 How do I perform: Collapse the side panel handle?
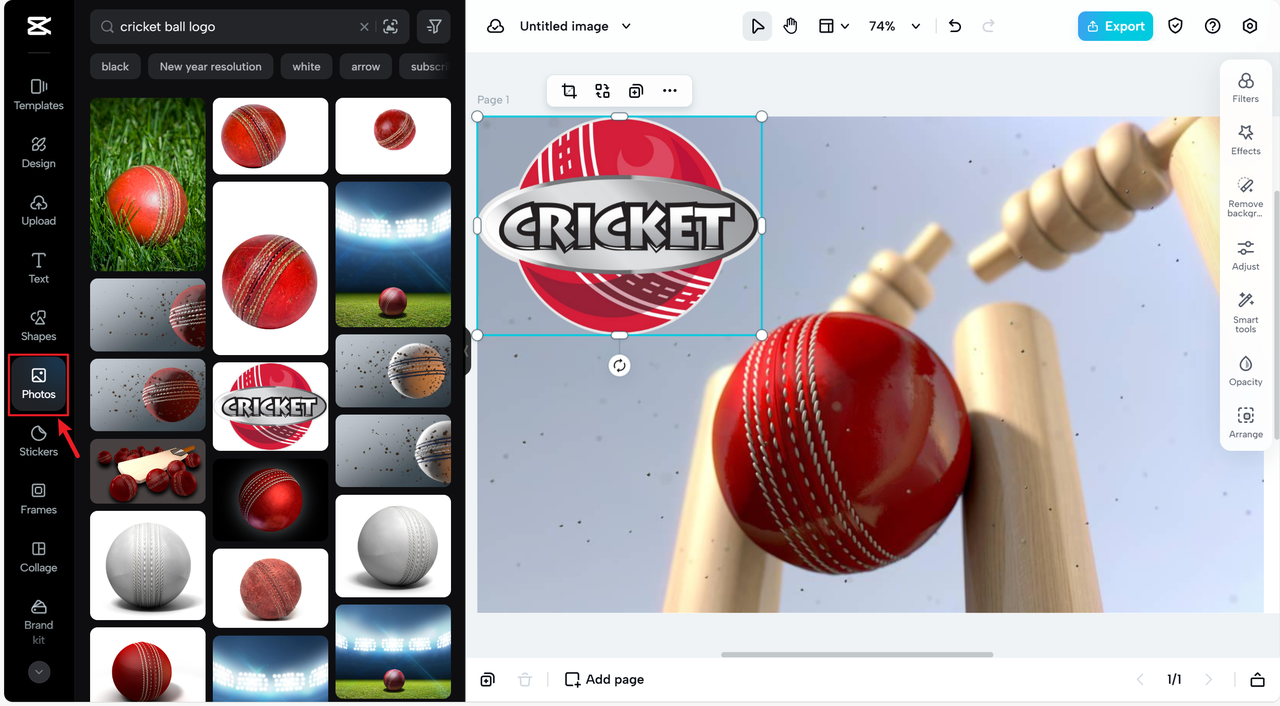468,352
